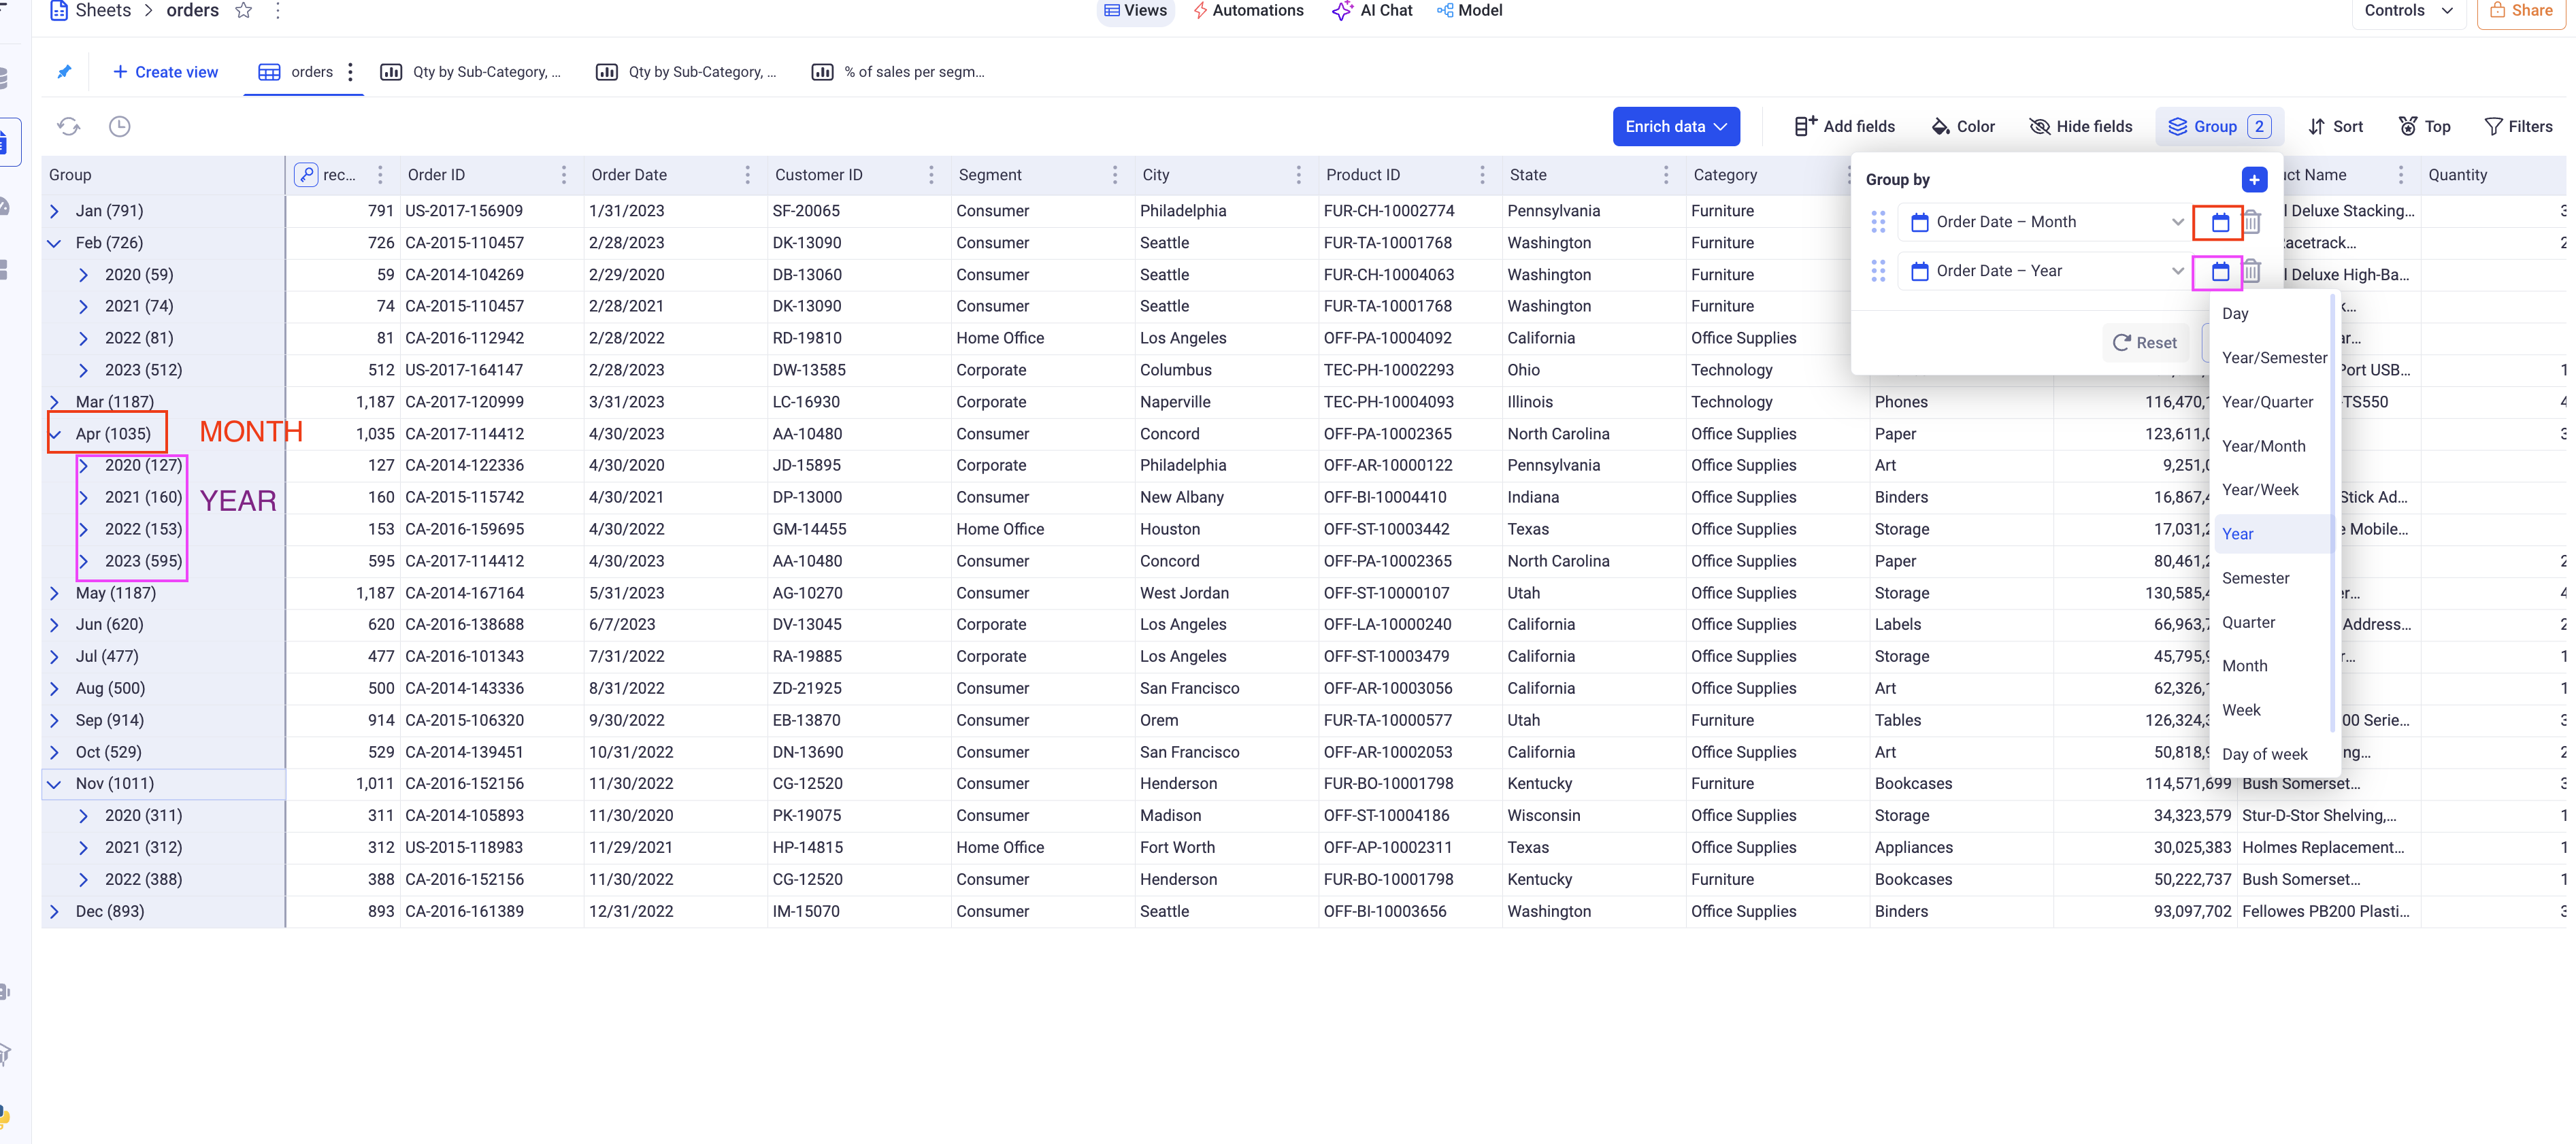Open Order ID column options menu
This screenshot has height=1144, width=2576.
[564, 175]
